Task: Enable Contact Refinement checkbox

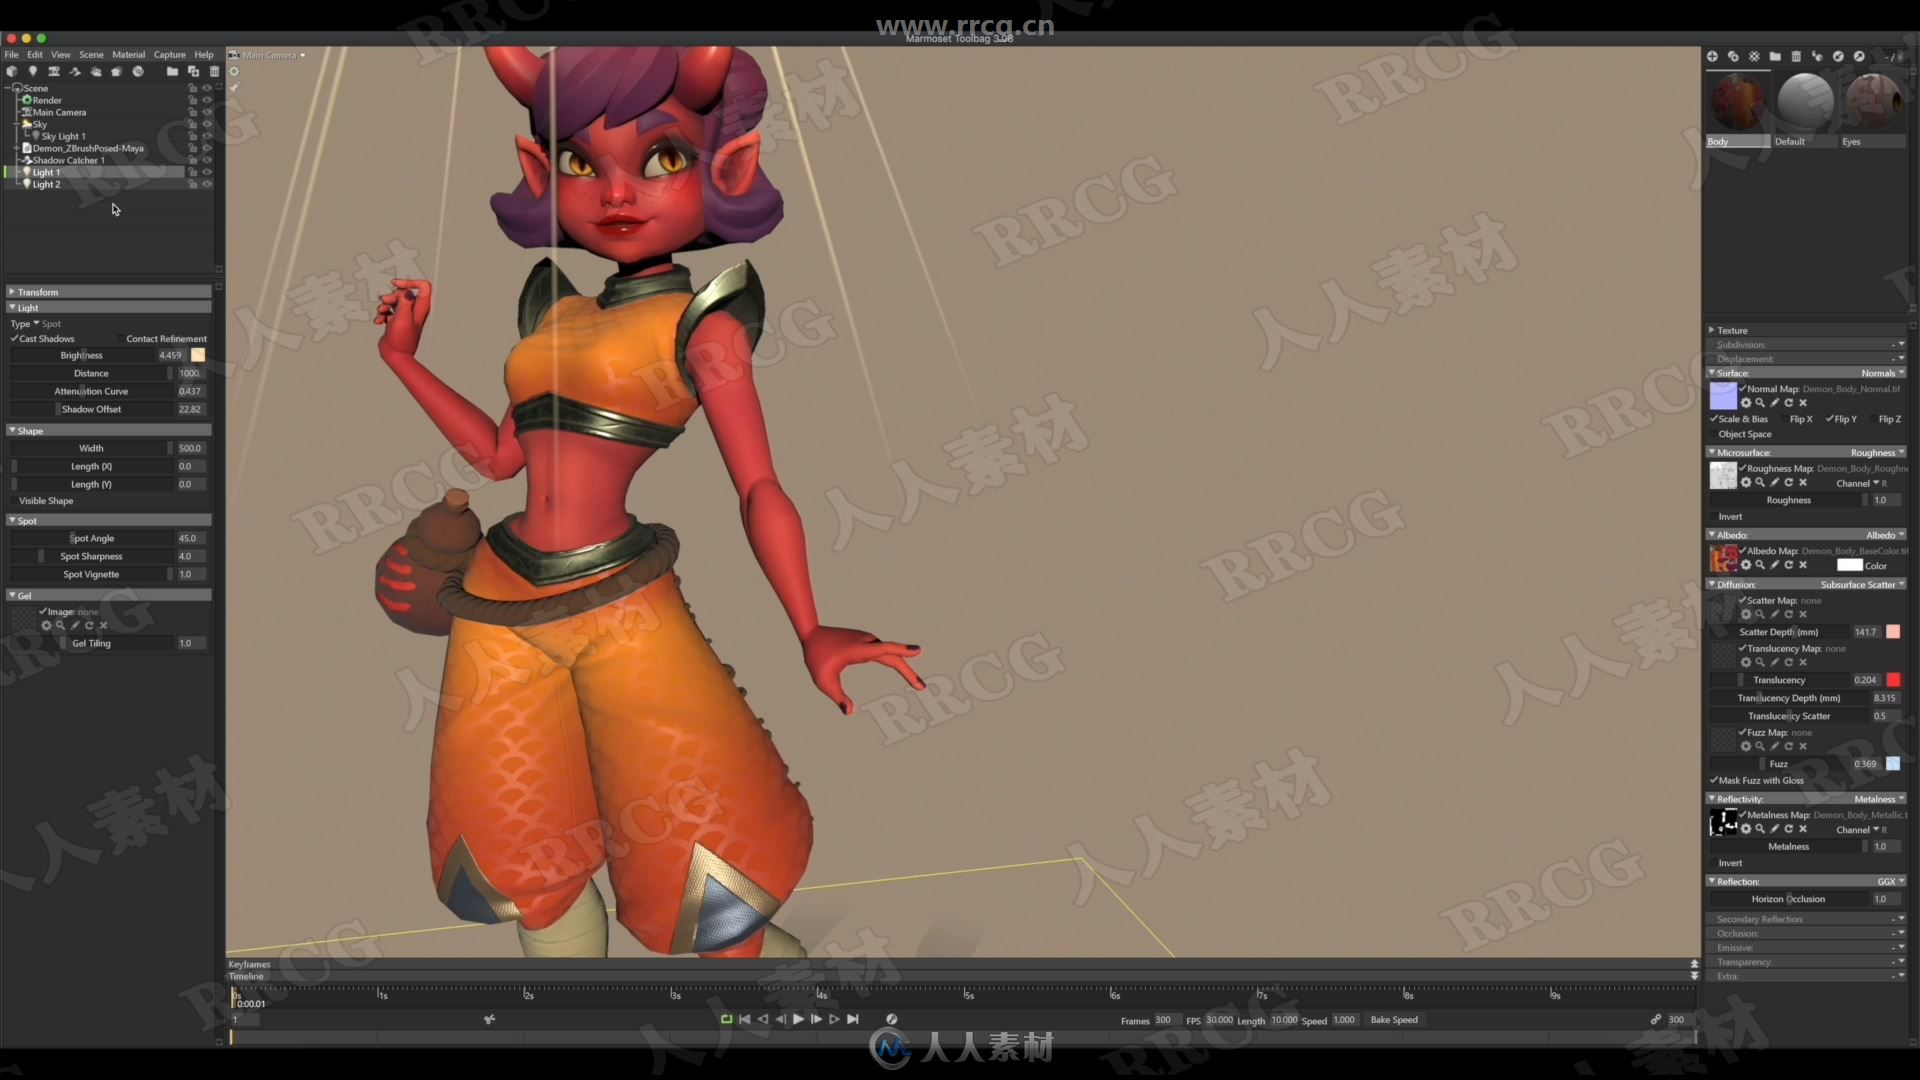Action: tap(121, 339)
